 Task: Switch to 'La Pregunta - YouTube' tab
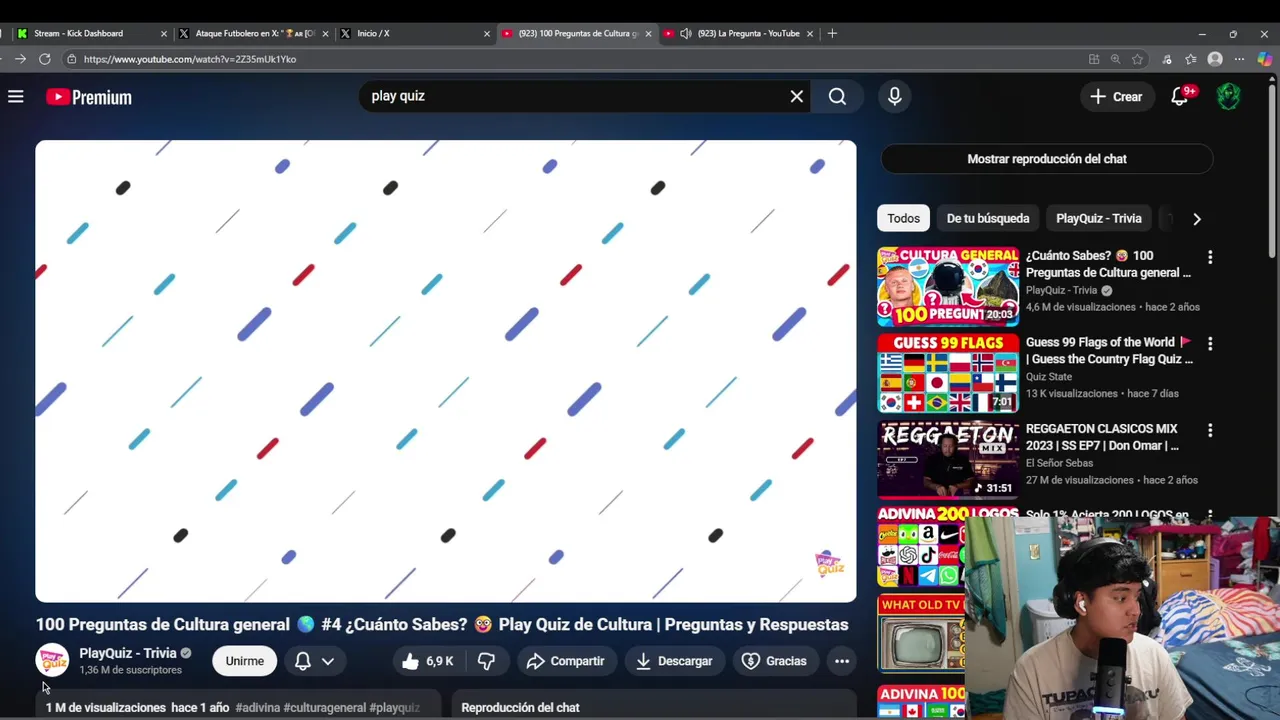click(x=738, y=33)
